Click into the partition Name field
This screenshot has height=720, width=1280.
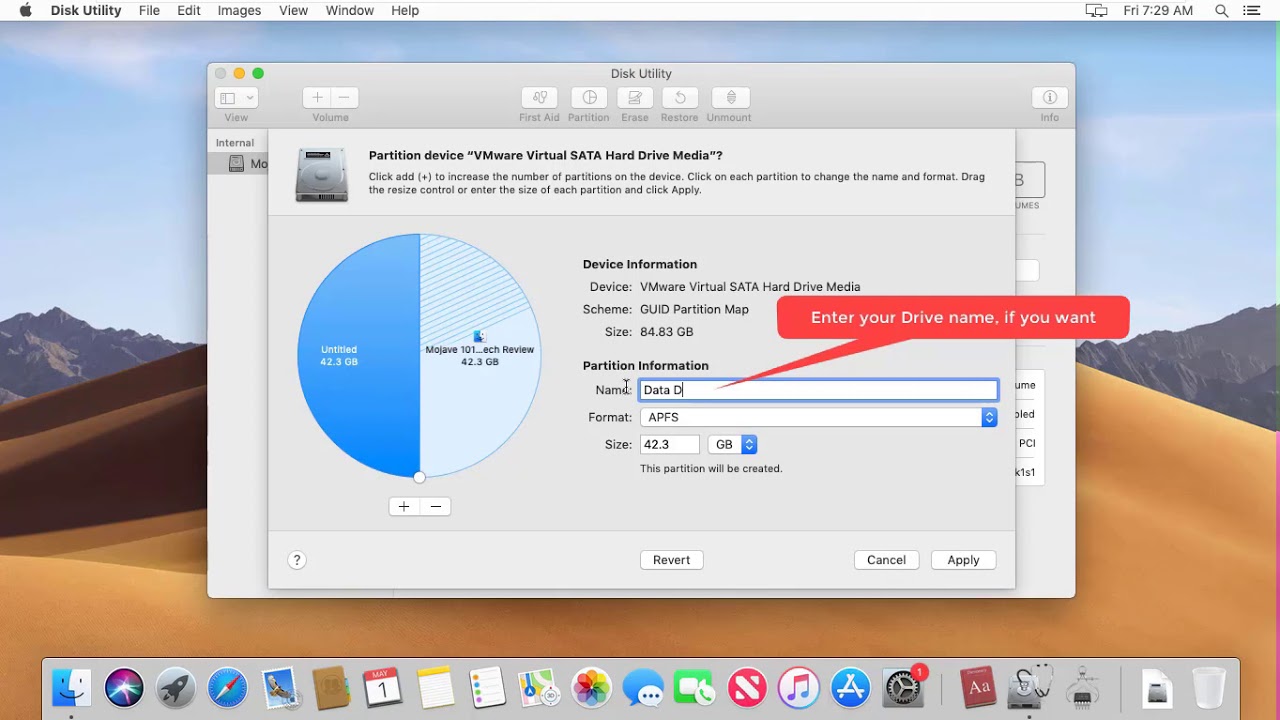(x=818, y=390)
